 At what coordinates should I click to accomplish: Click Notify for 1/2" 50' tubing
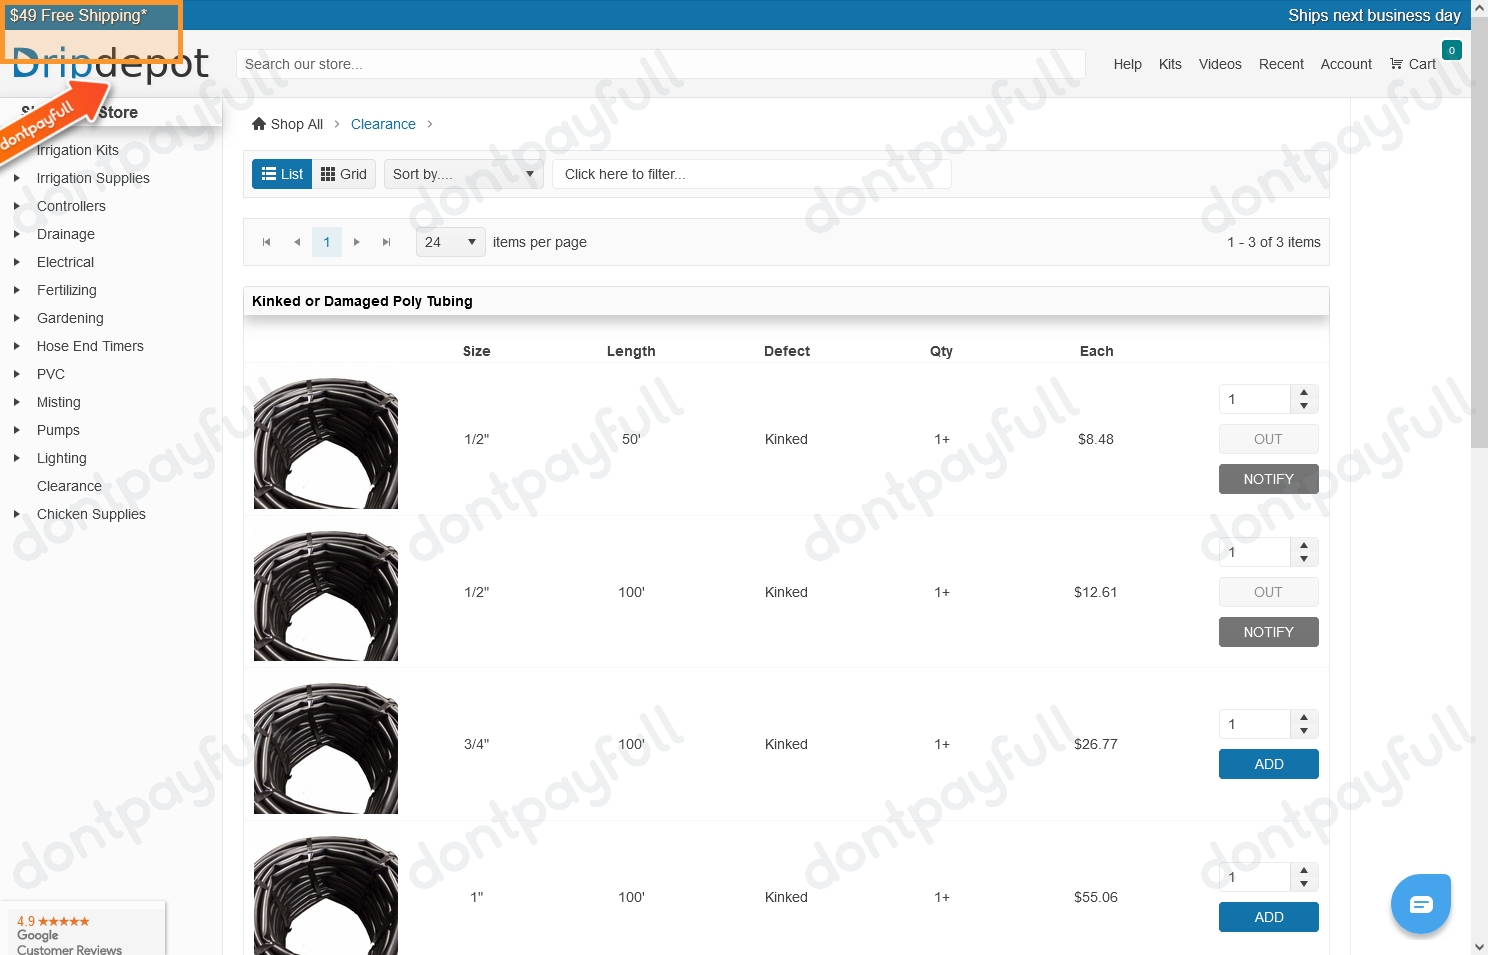point(1268,479)
